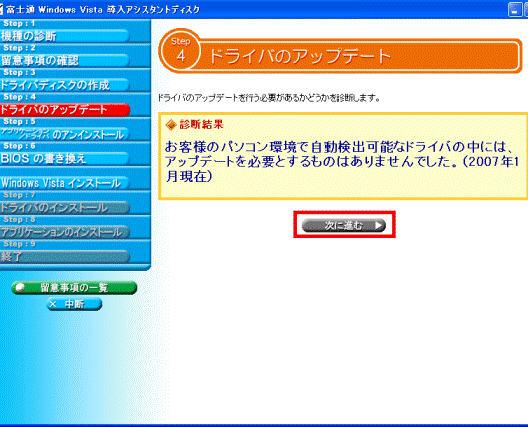Click the ドライバのアップデートを行う必要 description text
Image resolution: width=528 pixels, height=427 pixels.
269,98
